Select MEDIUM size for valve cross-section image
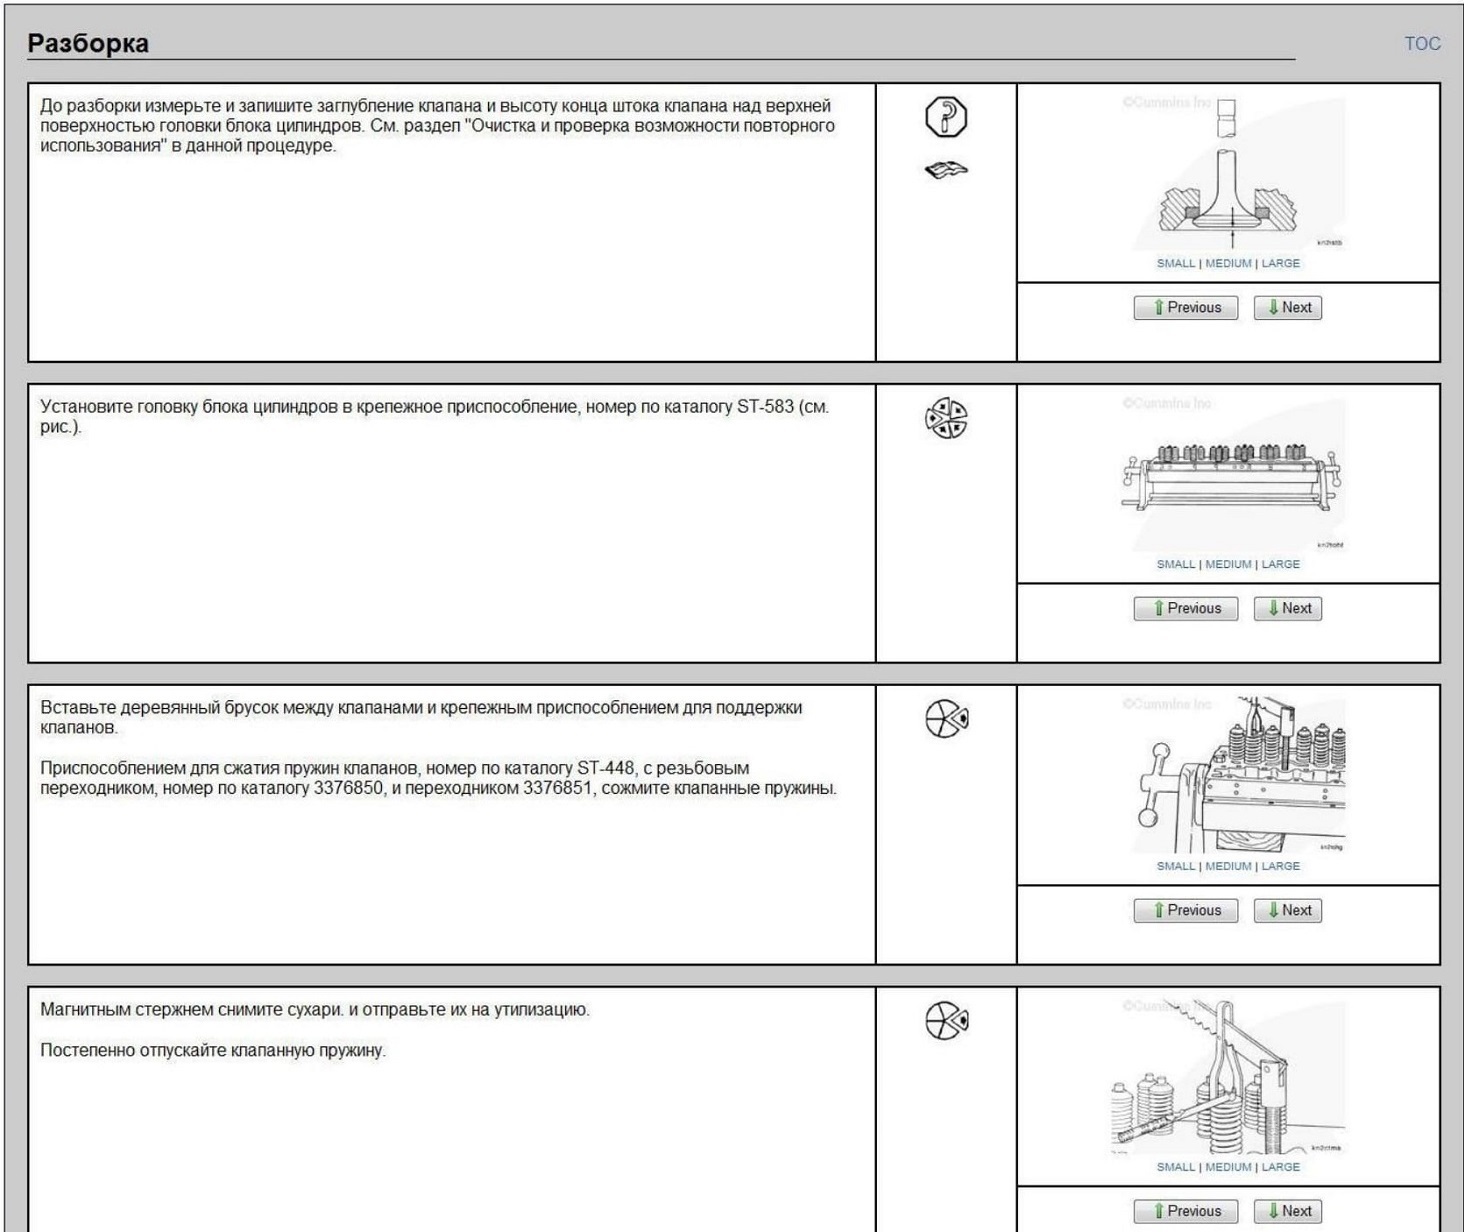Screen dimensions: 1464x1232 1228,263
